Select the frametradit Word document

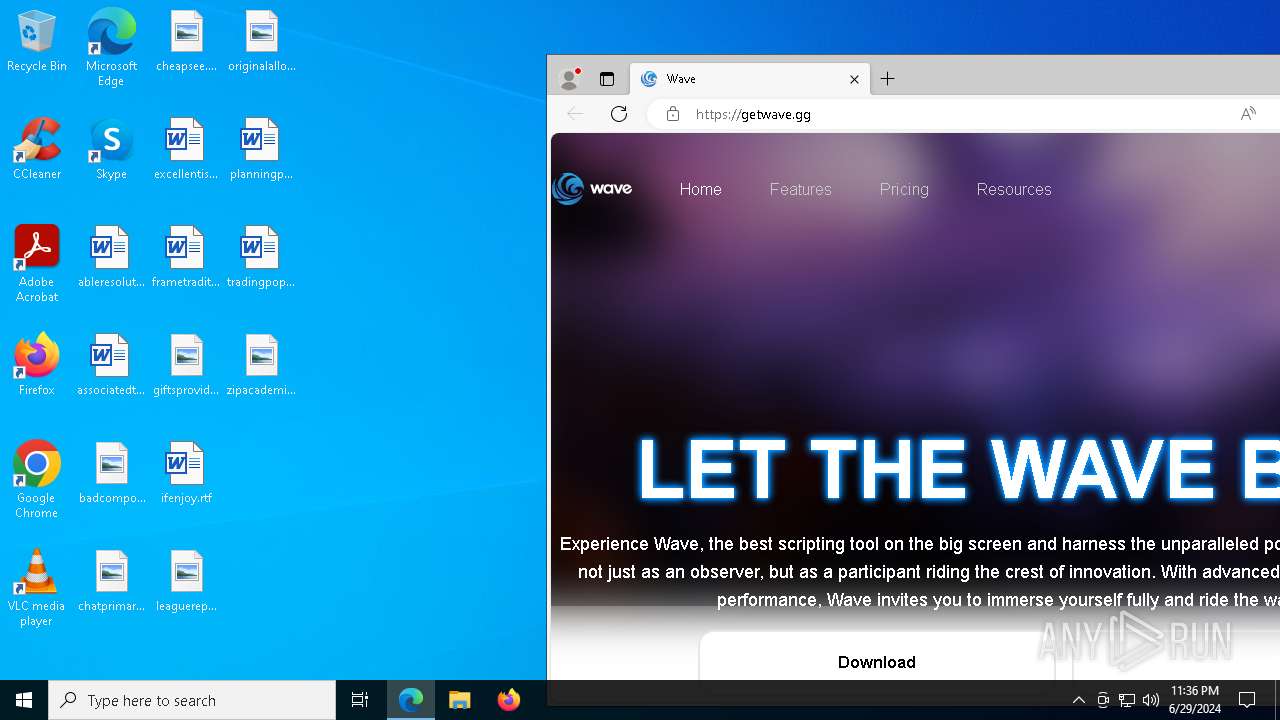[x=186, y=257]
